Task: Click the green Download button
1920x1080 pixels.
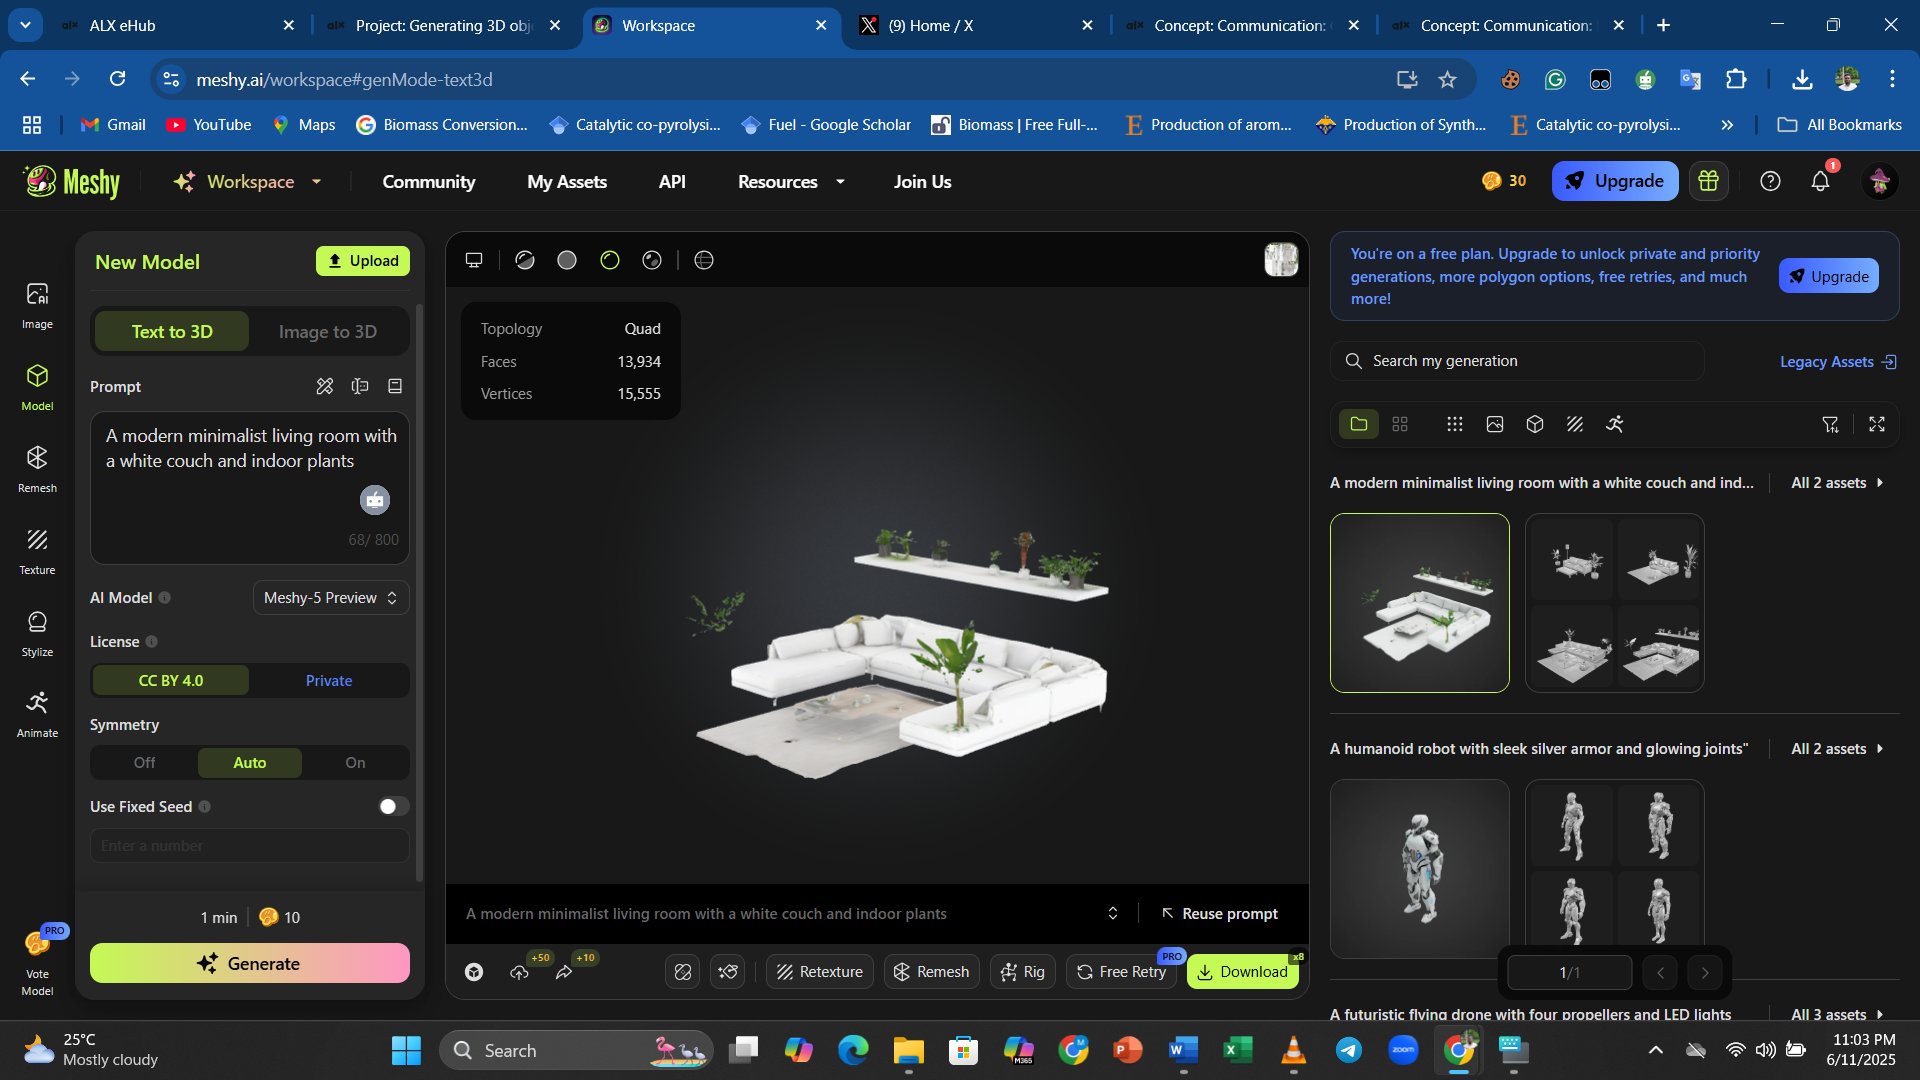Action: click(1242, 972)
